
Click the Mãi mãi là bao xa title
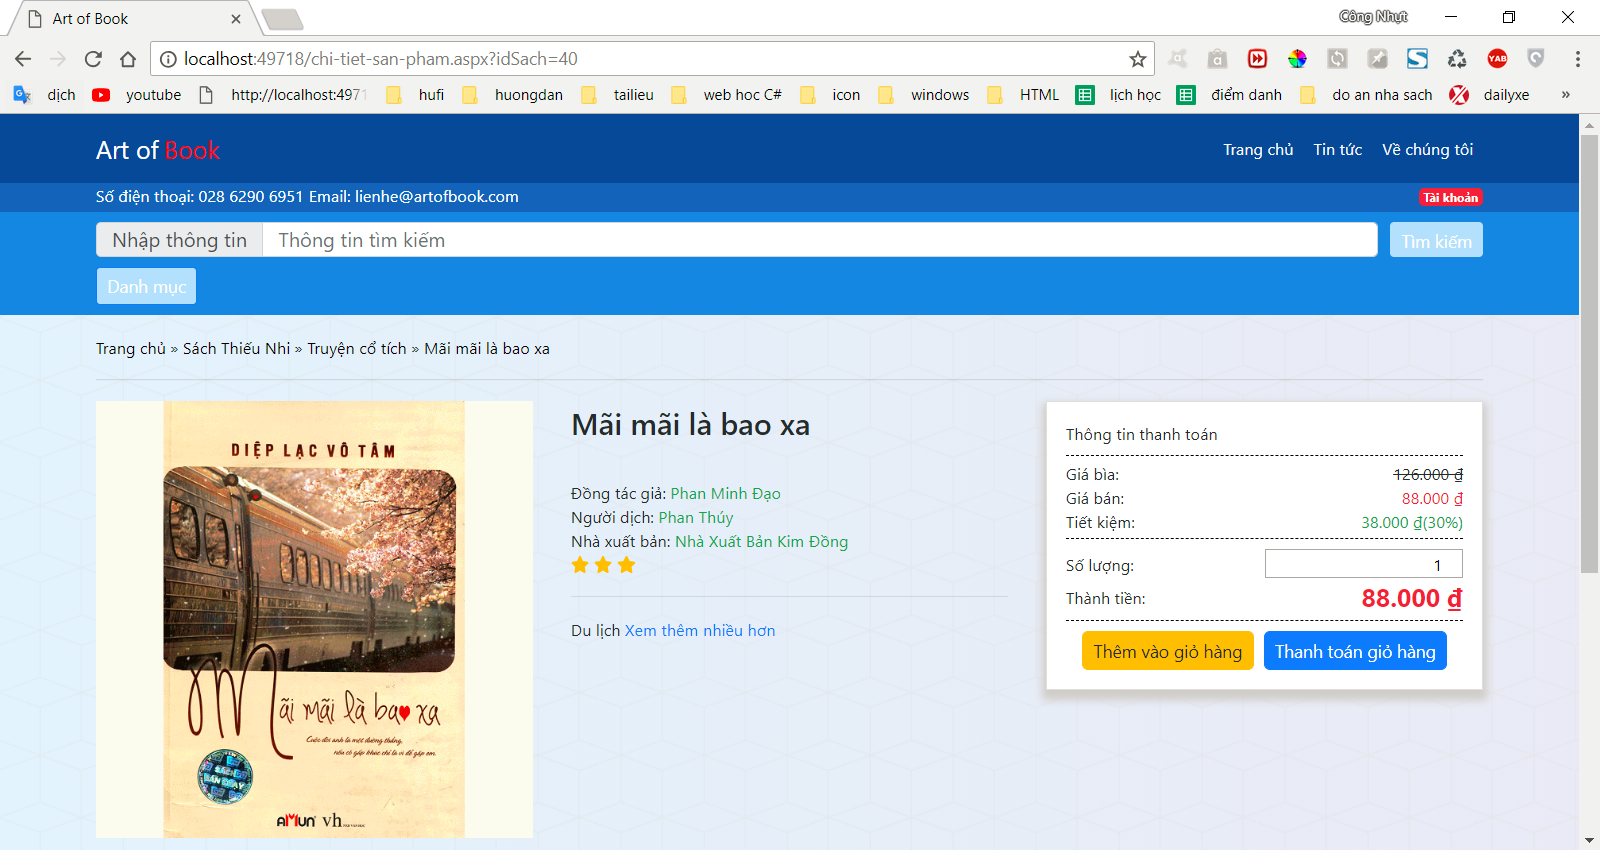pos(691,425)
